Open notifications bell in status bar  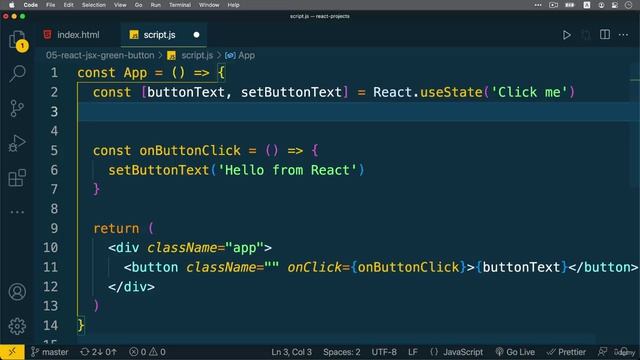[x=625, y=352]
